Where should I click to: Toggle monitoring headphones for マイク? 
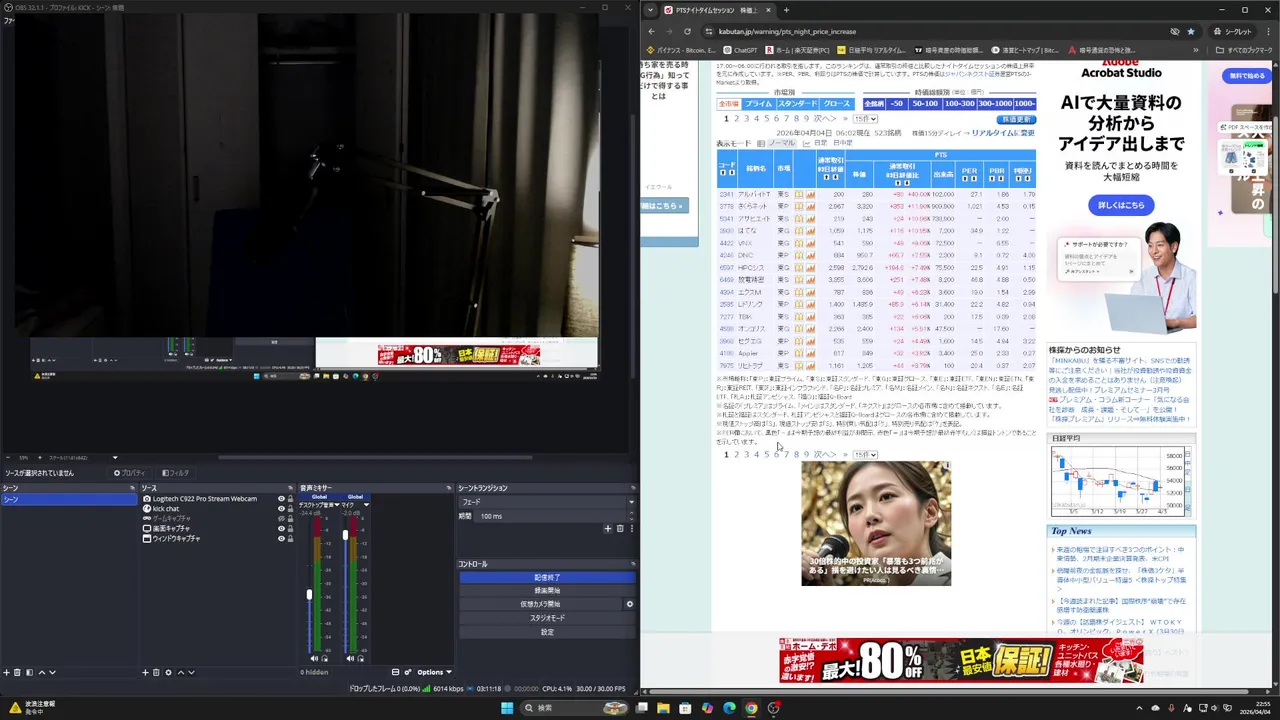(360, 658)
